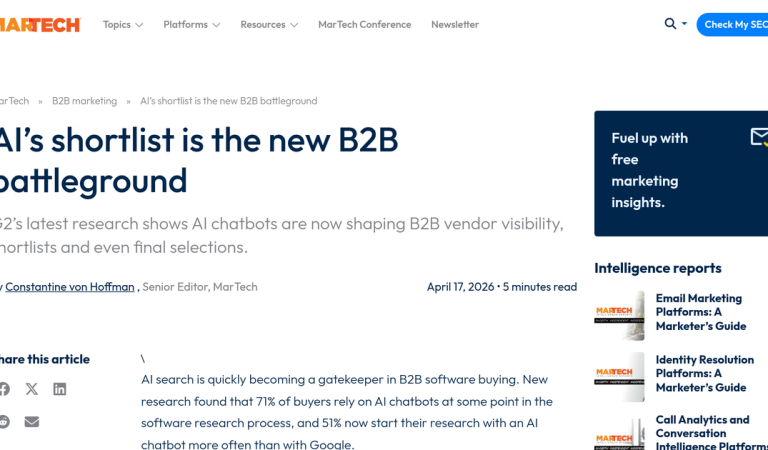
Task: Expand the Topics menu chevron
Action: click(x=139, y=25)
